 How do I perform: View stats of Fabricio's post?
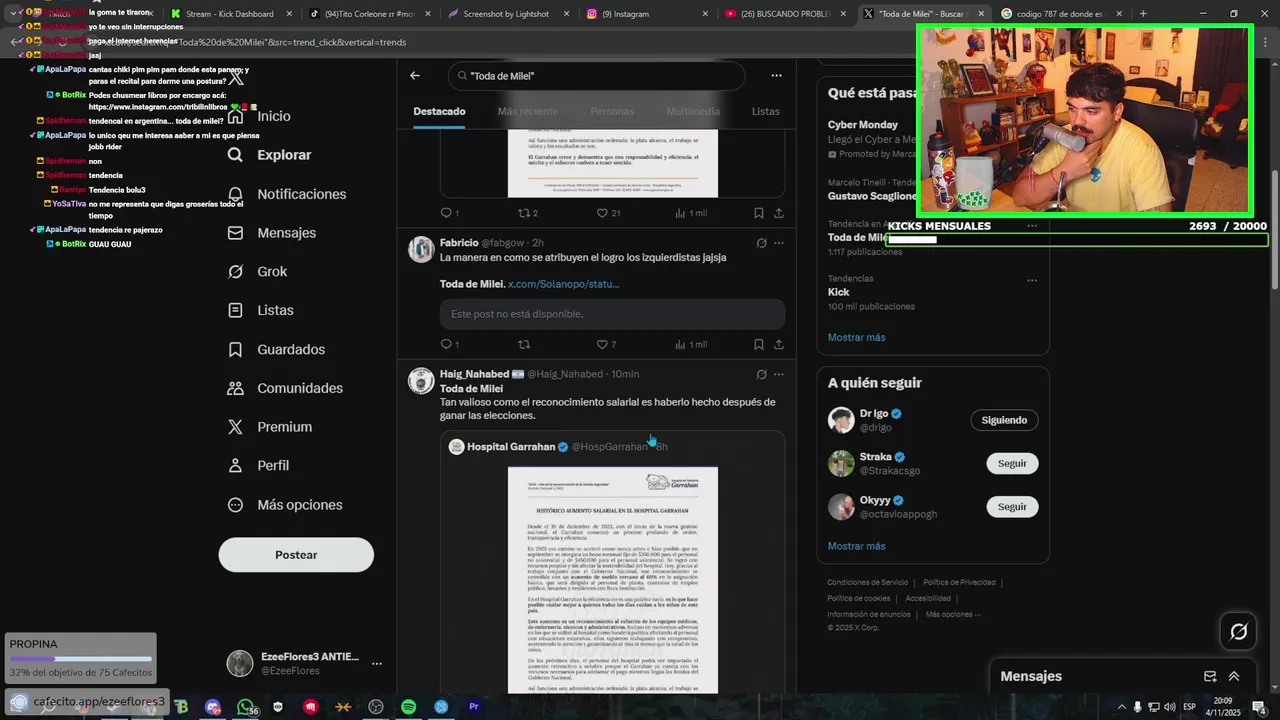pyautogui.click(x=691, y=344)
